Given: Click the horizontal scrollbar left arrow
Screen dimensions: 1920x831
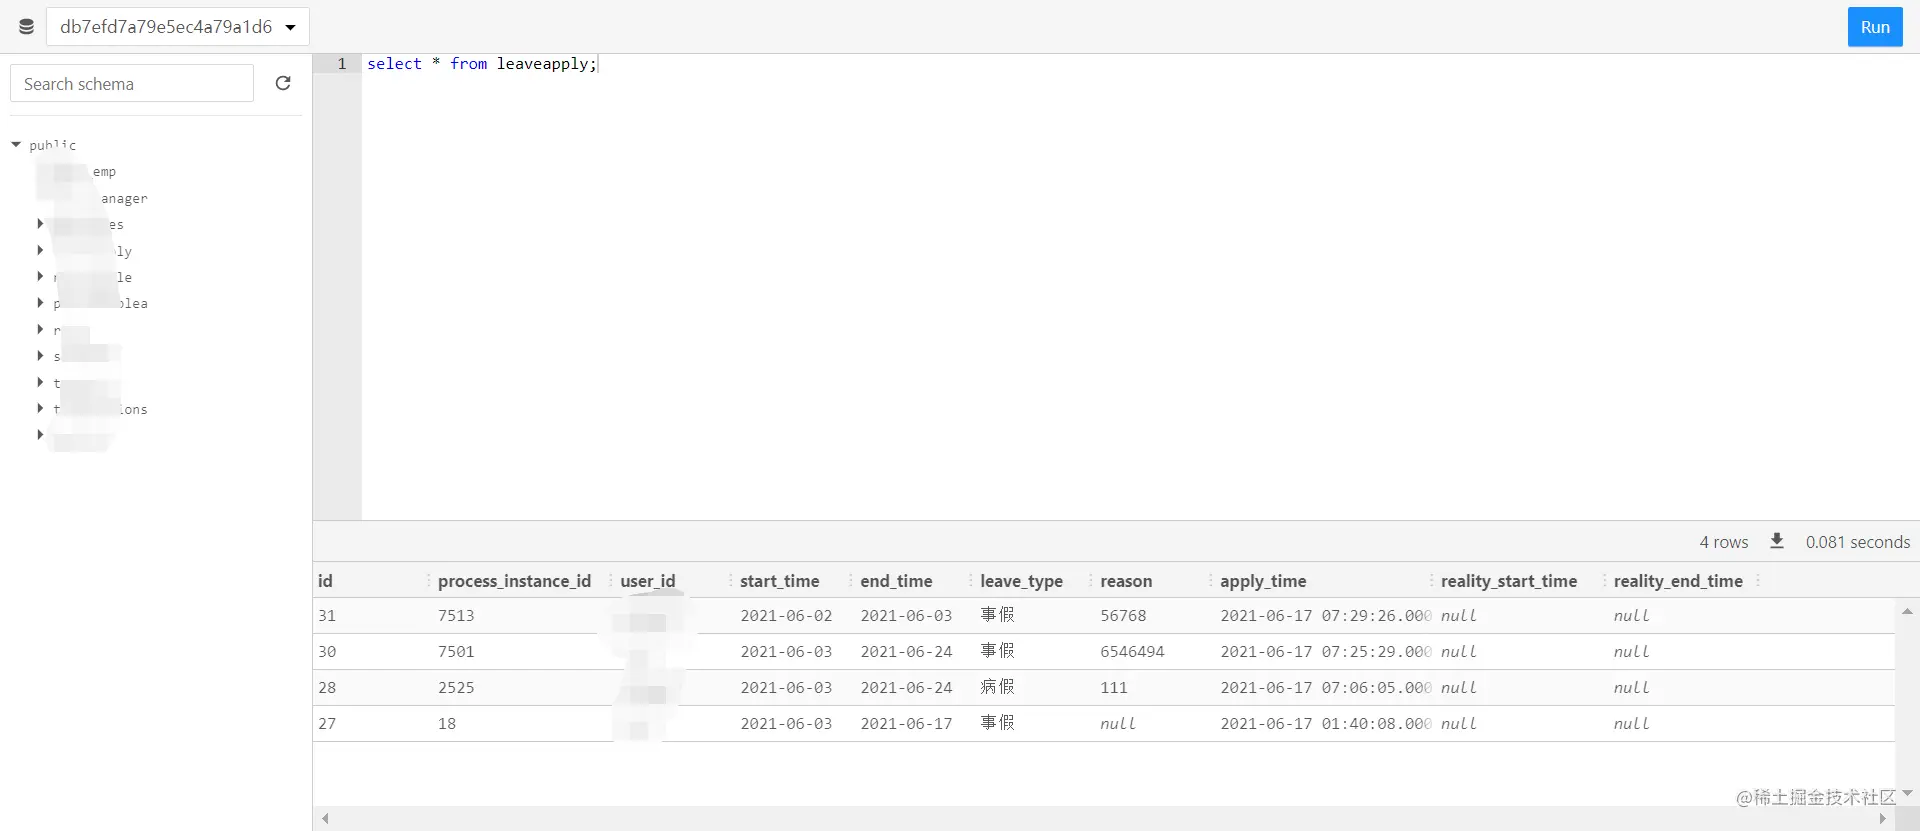Looking at the screenshot, I should tap(325, 818).
